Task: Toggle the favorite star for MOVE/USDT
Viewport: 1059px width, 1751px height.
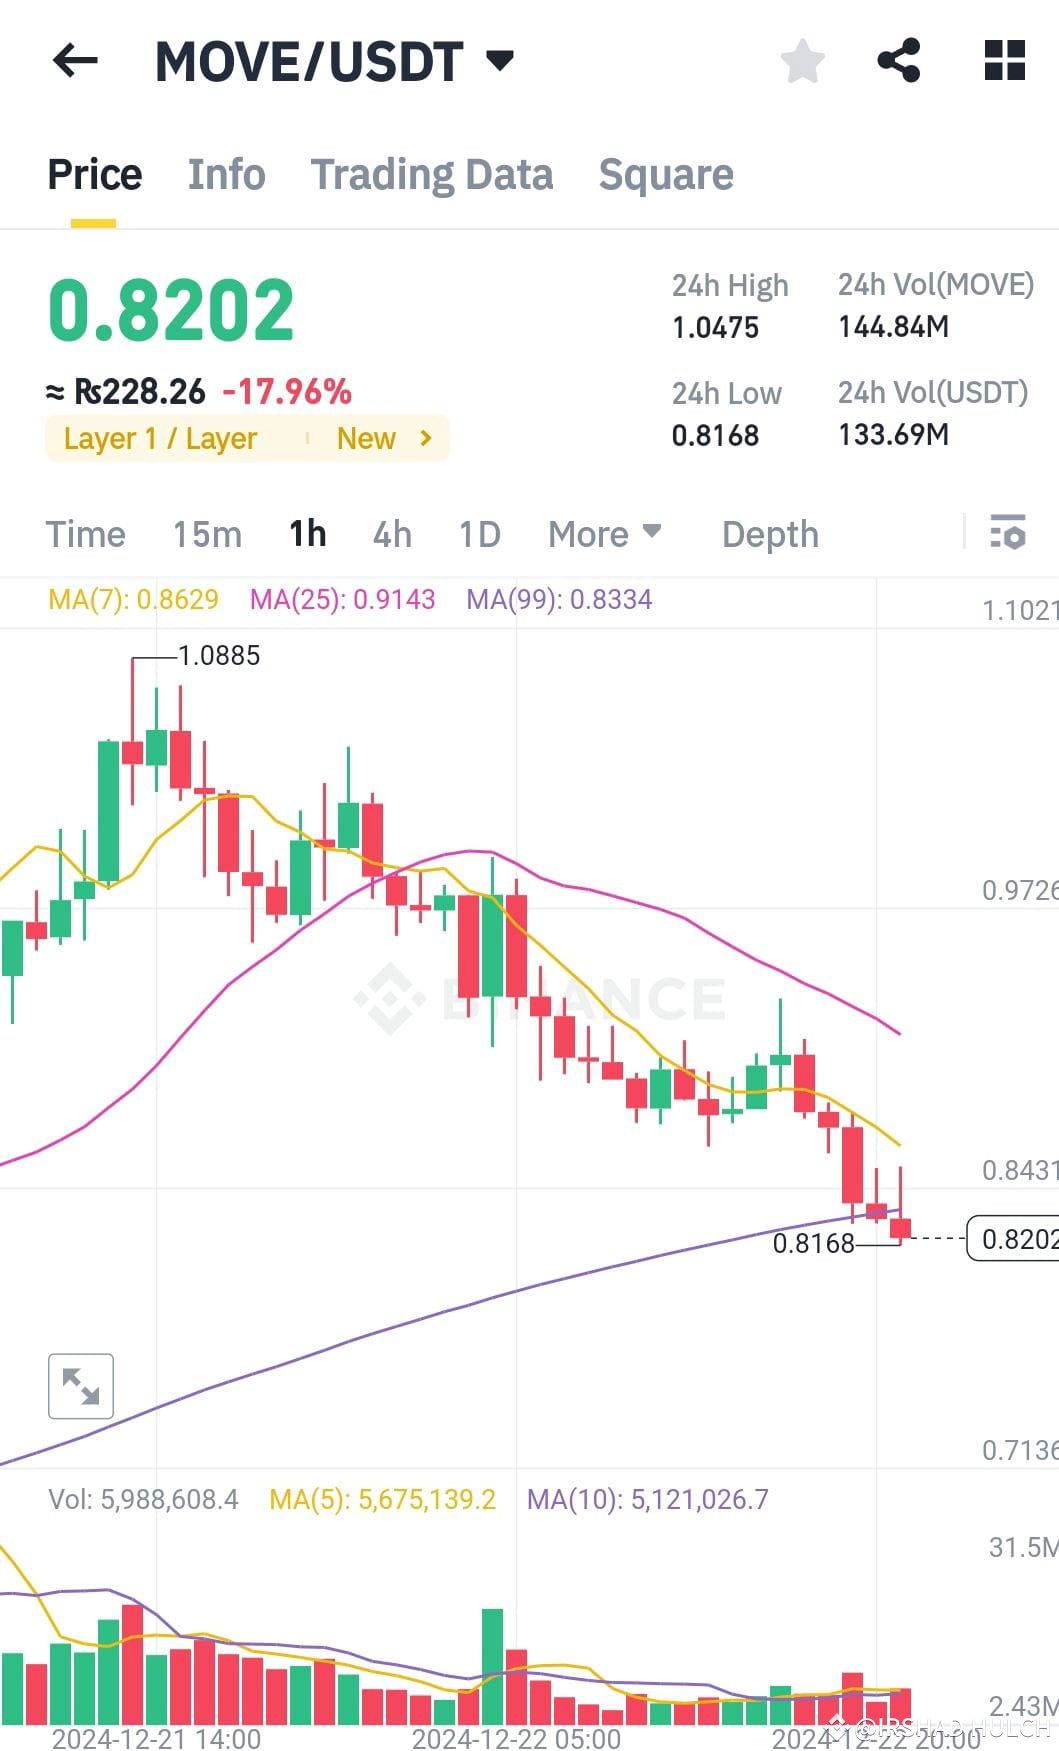Action: (802, 61)
